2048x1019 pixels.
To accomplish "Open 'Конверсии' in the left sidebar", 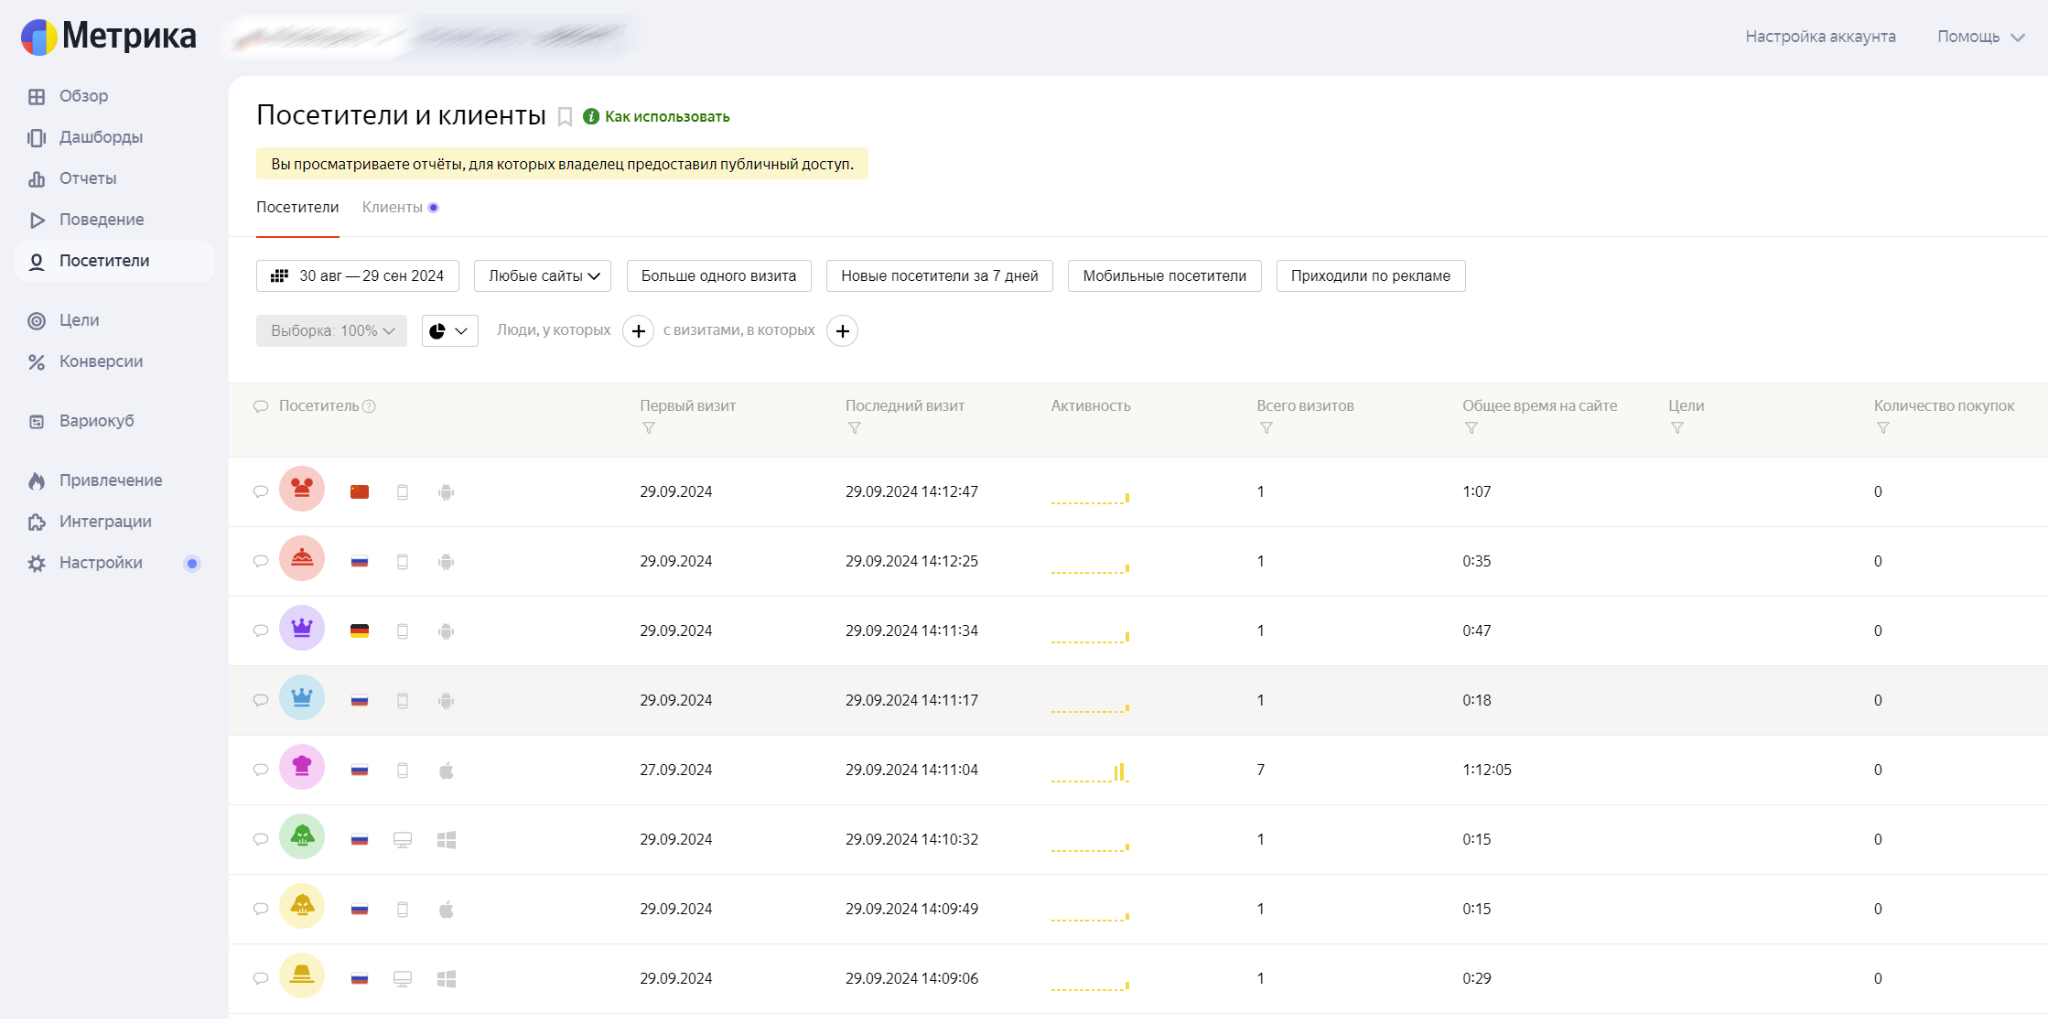I will pyautogui.click(x=100, y=362).
